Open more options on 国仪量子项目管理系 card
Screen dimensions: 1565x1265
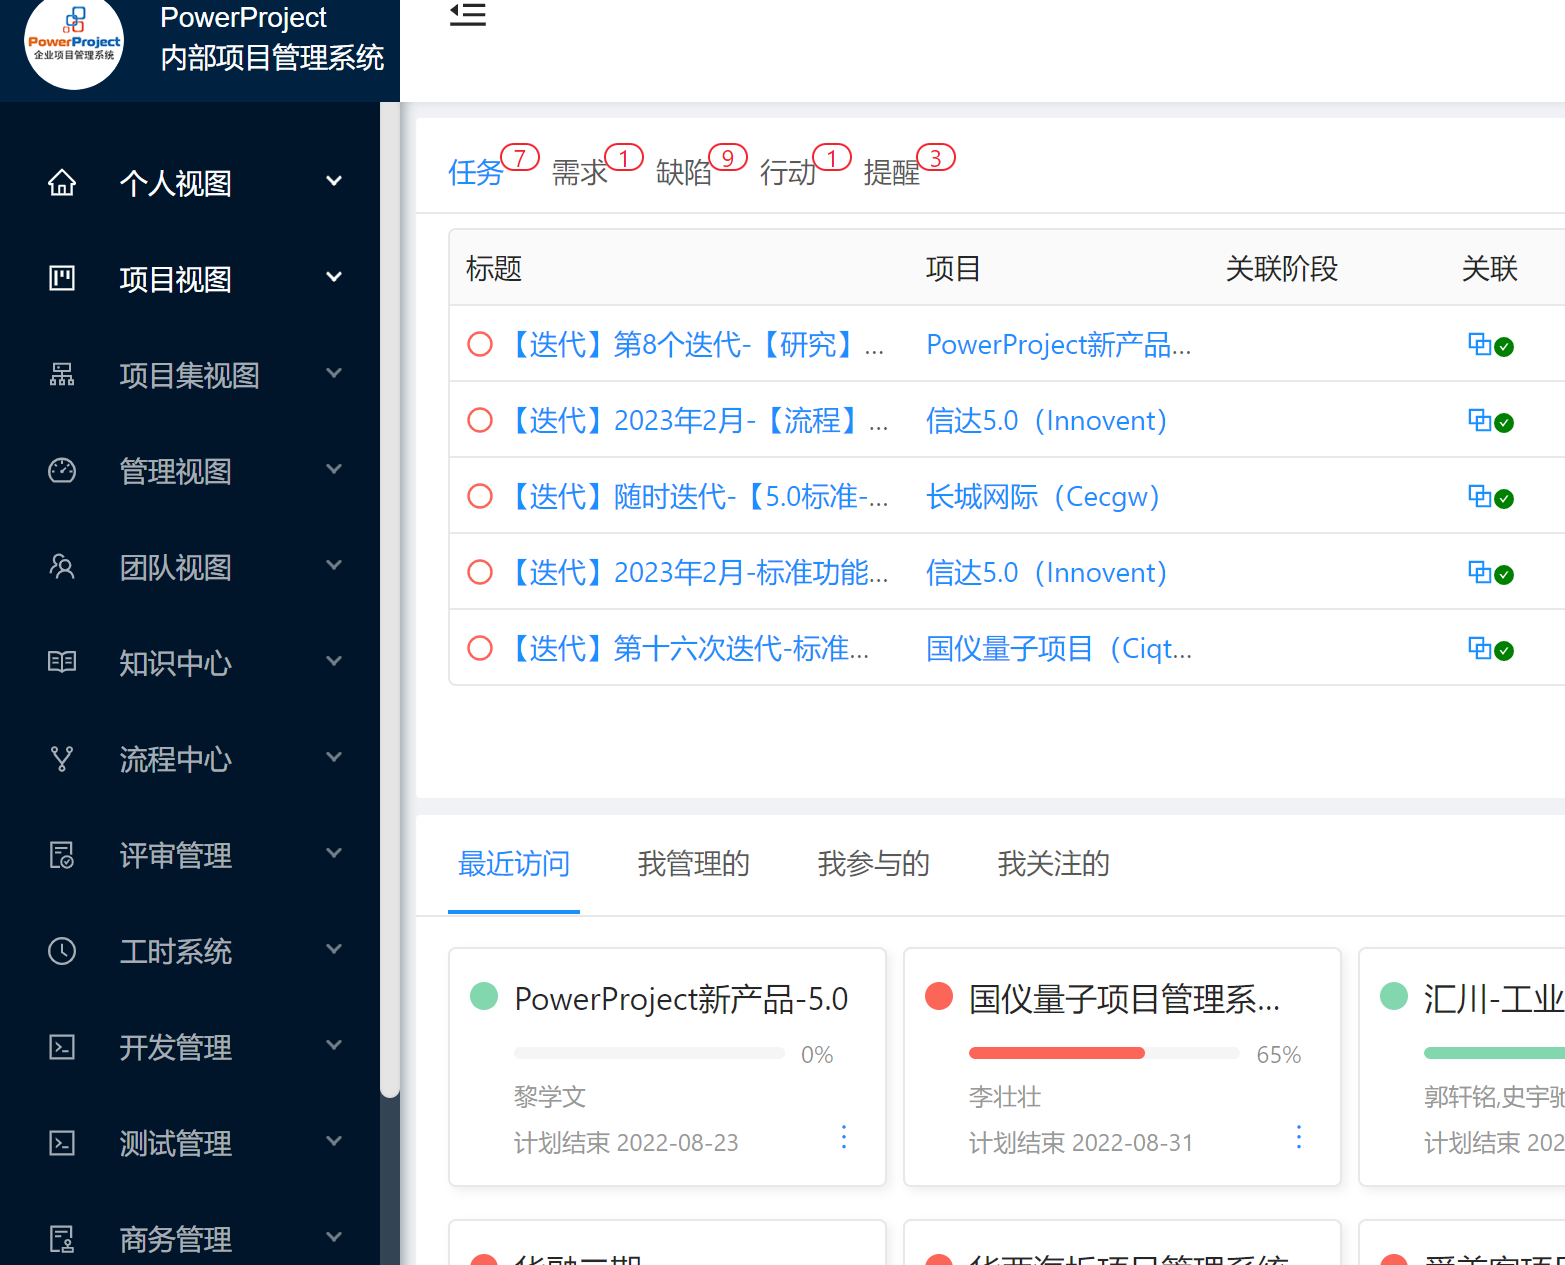coord(1298,1137)
